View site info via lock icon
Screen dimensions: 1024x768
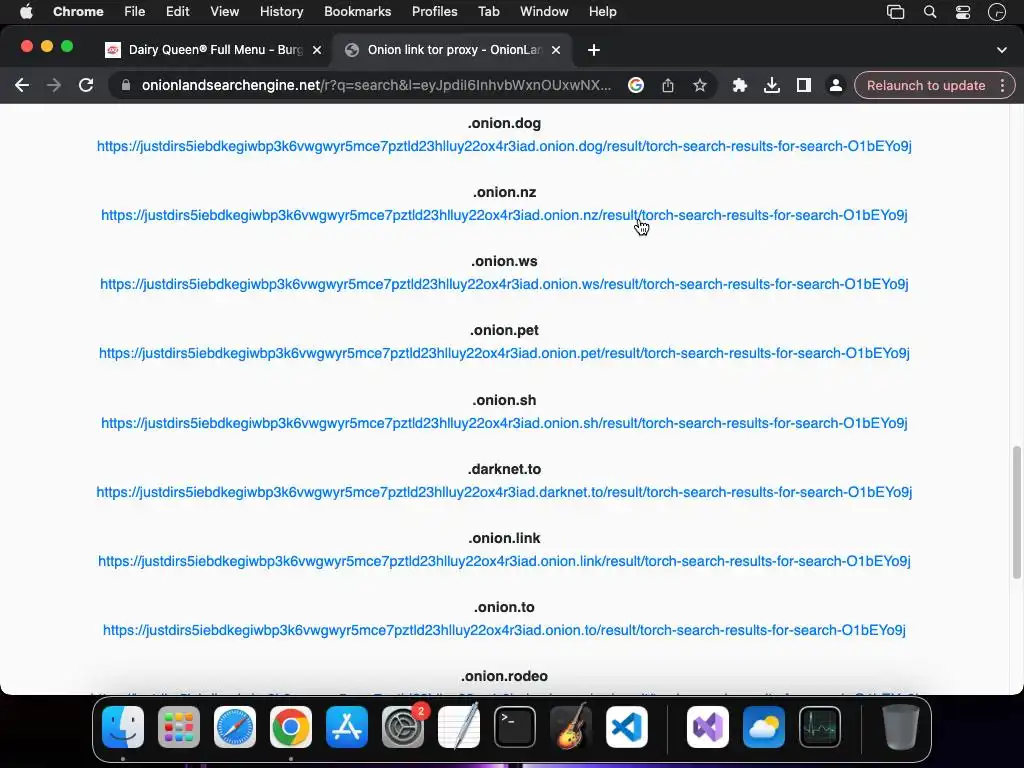126,86
